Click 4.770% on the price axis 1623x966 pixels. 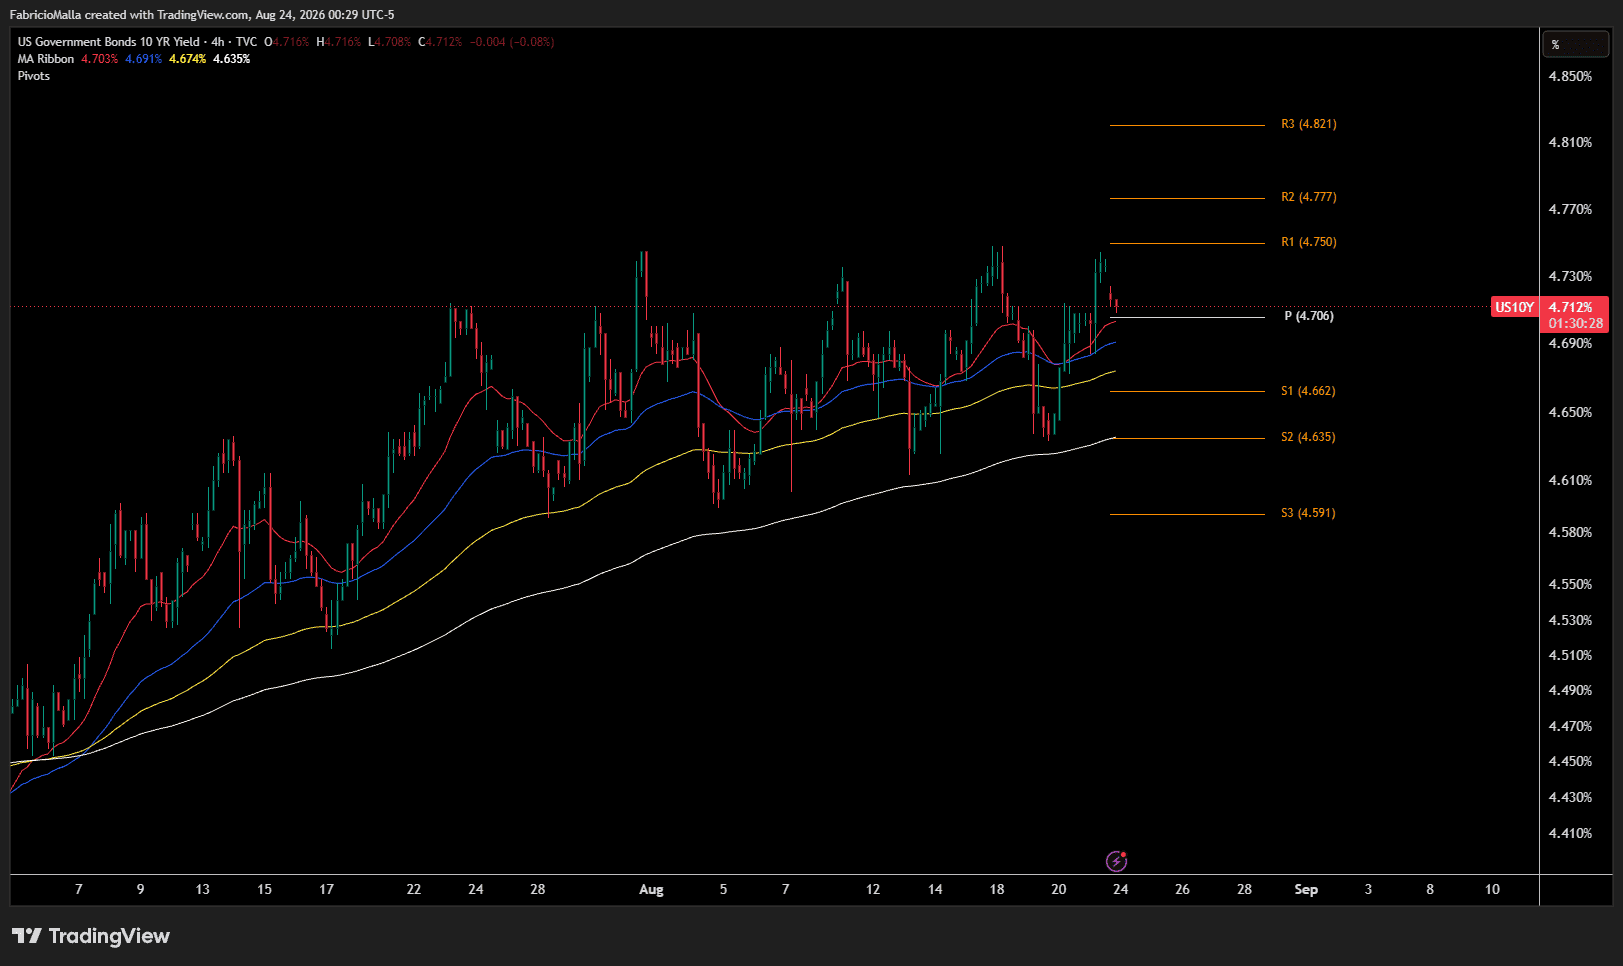(x=1571, y=209)
